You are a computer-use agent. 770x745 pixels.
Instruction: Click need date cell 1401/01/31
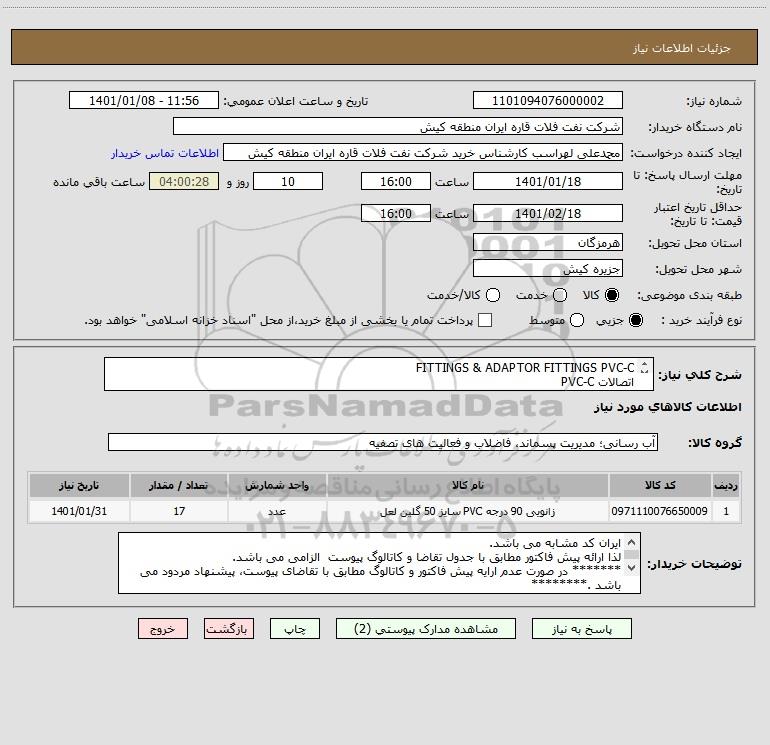point(79,511)
